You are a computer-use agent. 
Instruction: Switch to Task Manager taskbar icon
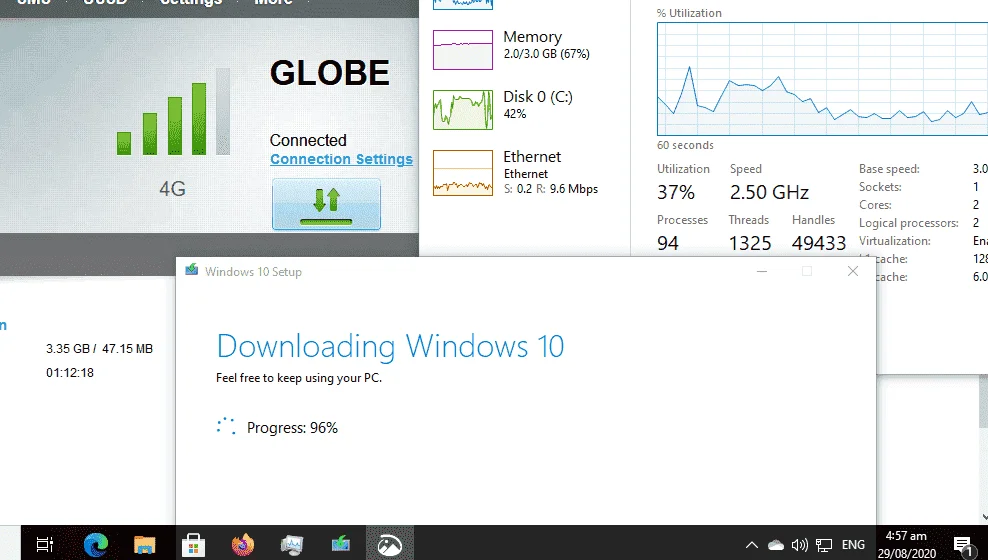click(292, 544)
